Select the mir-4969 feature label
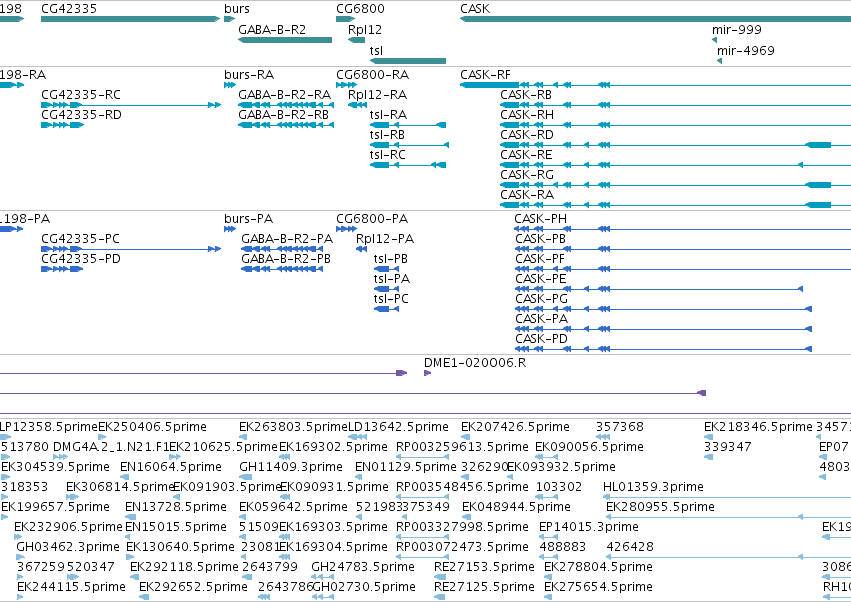 tap(746, 50)
